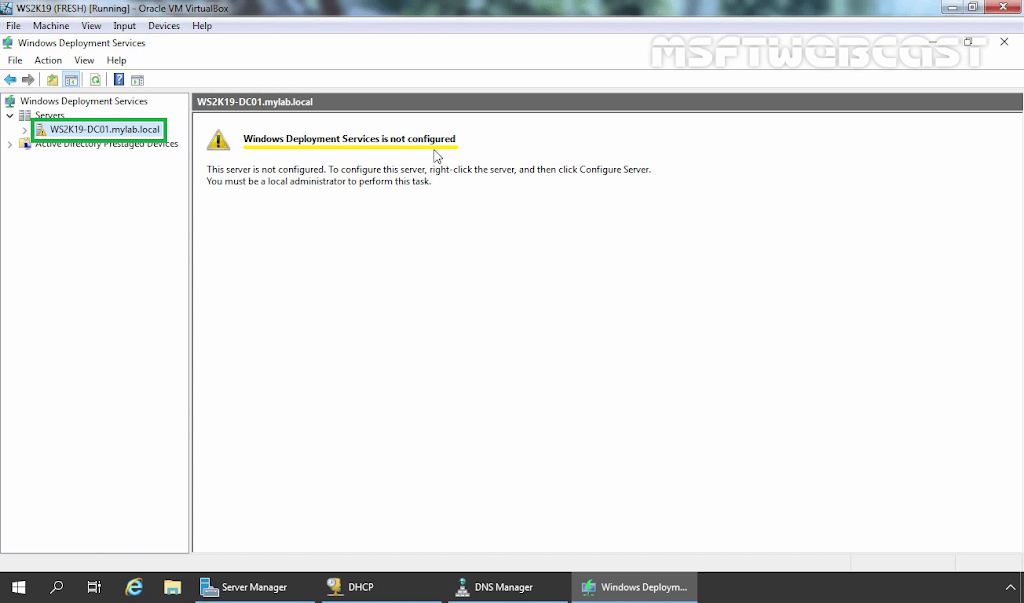Collapse the Servers tree node

point(10,116)
